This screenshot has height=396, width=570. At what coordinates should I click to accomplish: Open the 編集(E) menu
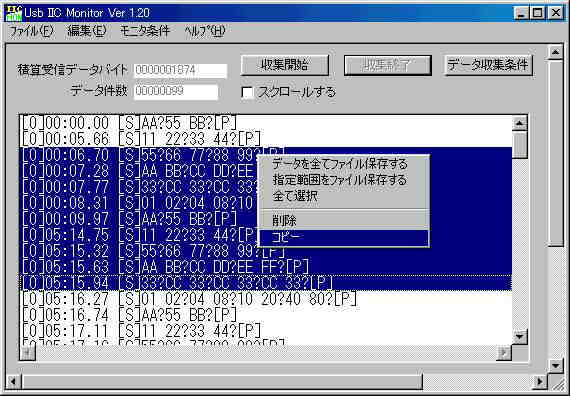tap(87, 31)
